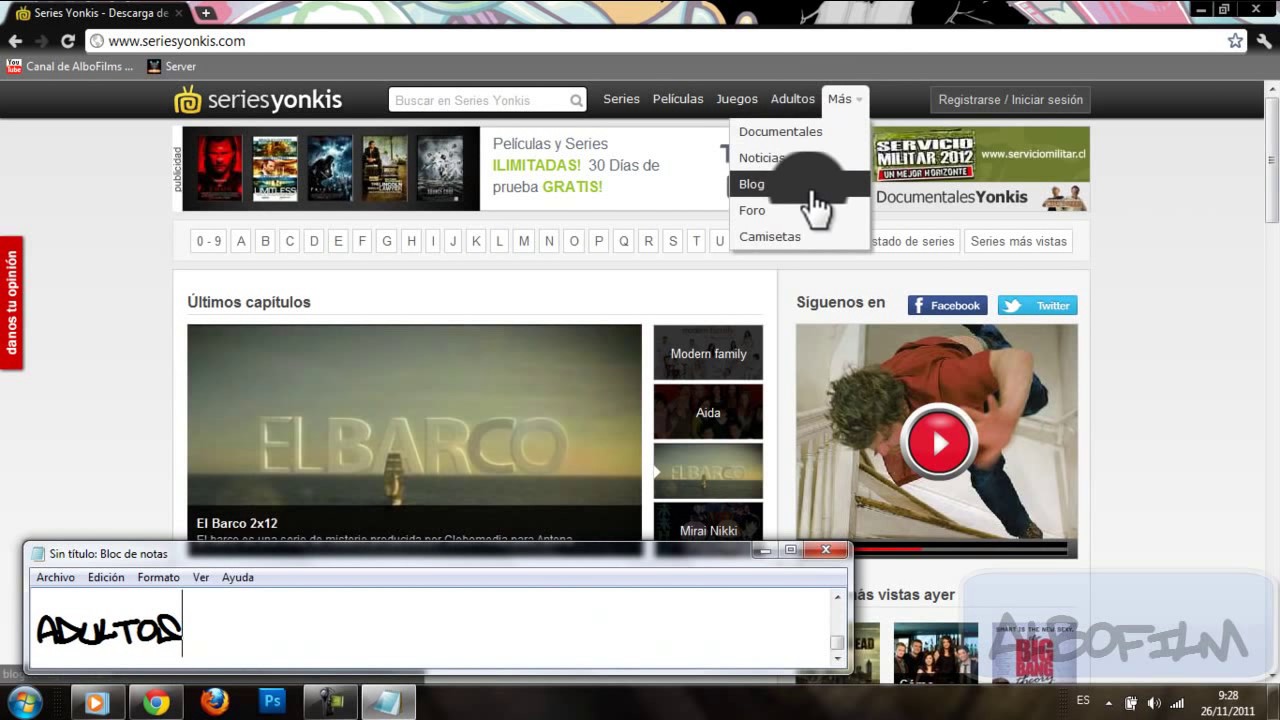Play the video with the red play button
The width and height of the screenshot is (1280, 720).
[938, 442]
